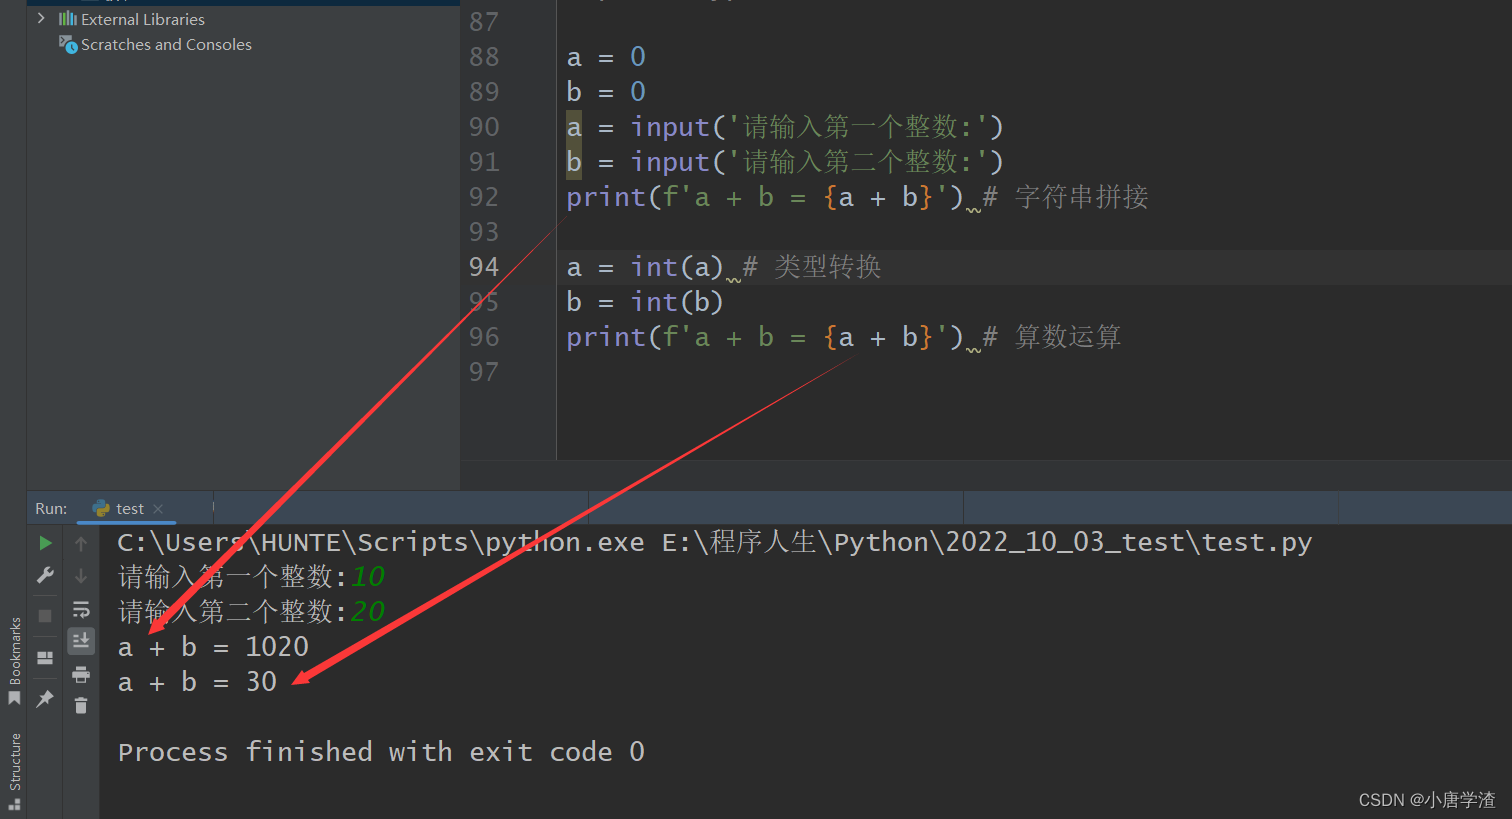1512x819 pixels.
Task: Rerun the test script with green play icon
Action: tap(45, 543)
